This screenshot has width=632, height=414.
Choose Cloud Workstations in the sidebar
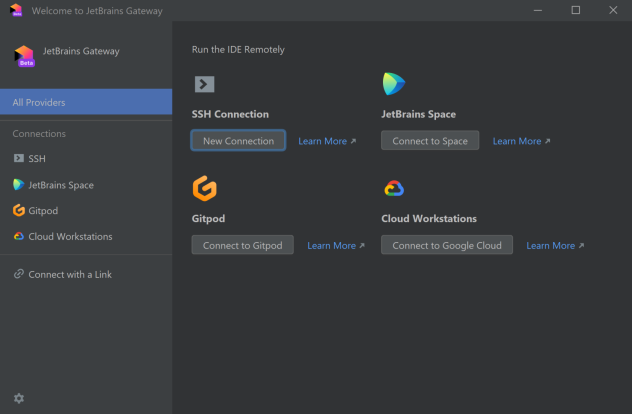tap(70, 237)
